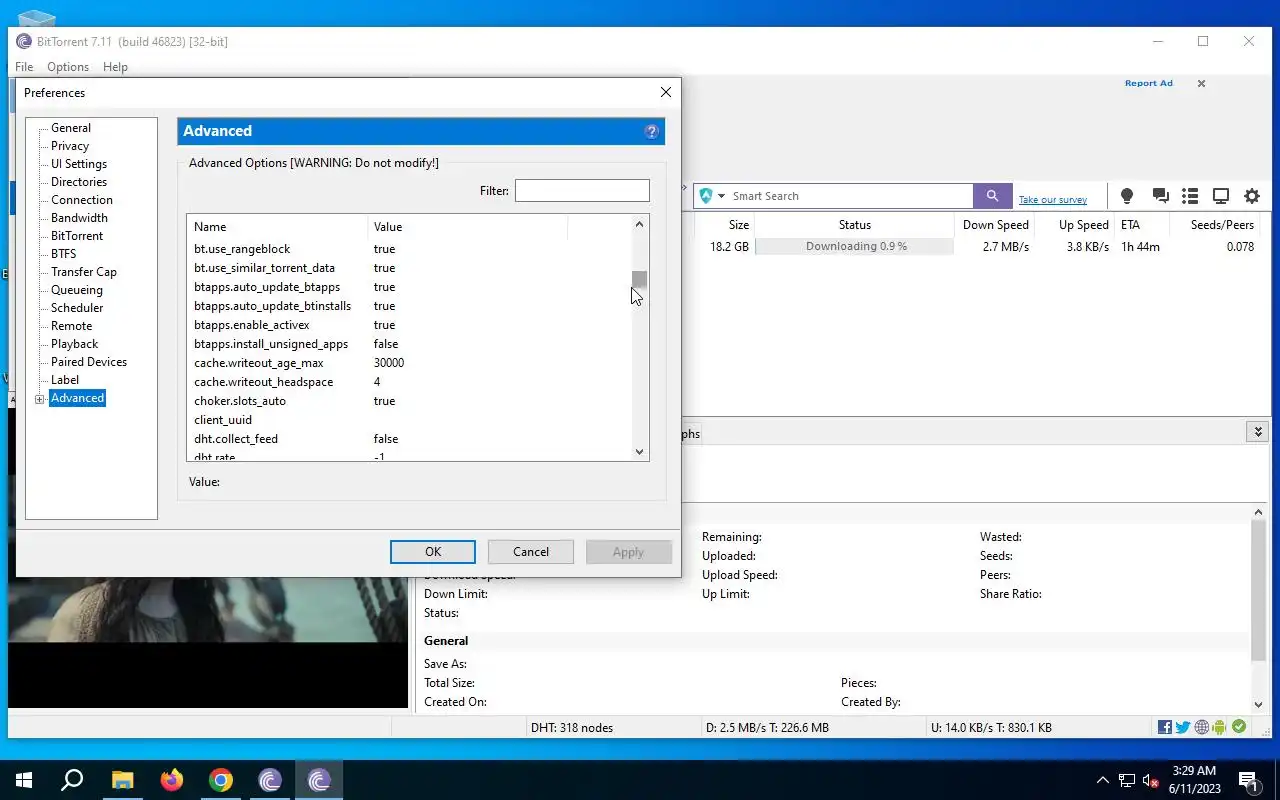Select Bandwidth in the preferences tree
The height and width of the screenshot is (800, 1280).
click(x=79, y=218)
